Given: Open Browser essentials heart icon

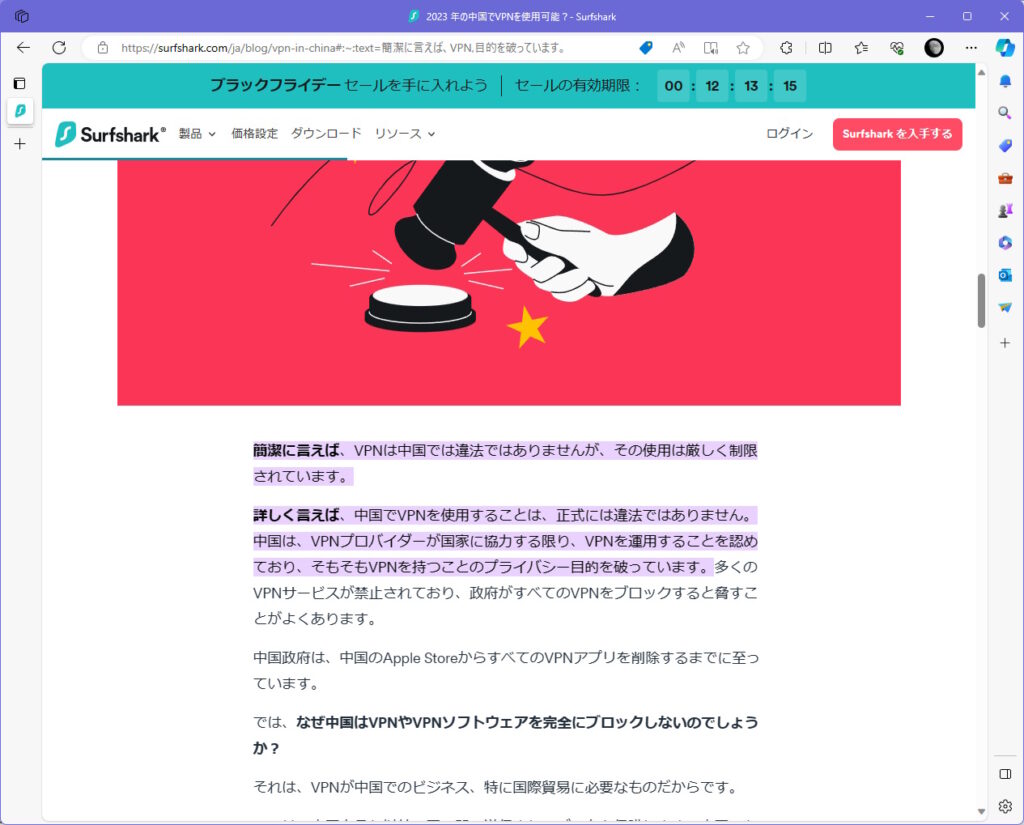Looking at the screenshot, I should tap(897, 48).
